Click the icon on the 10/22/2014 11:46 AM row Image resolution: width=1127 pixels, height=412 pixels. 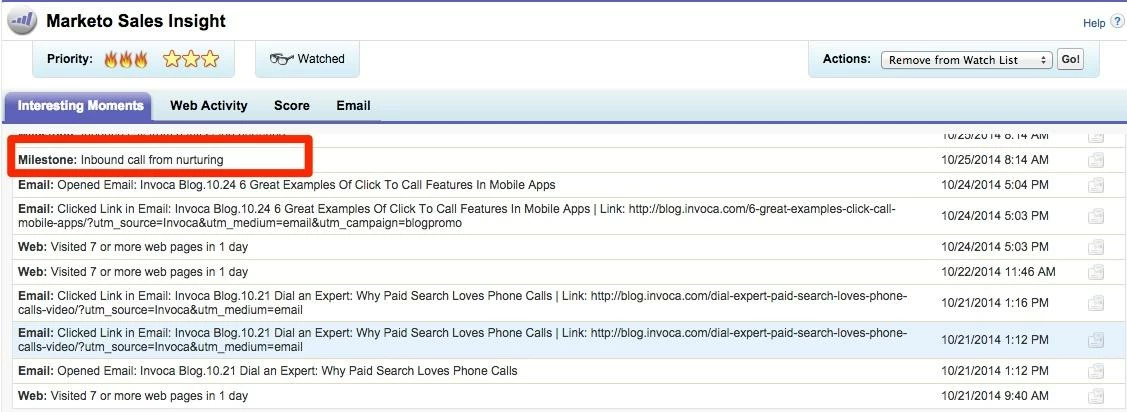coord(1095,272)
